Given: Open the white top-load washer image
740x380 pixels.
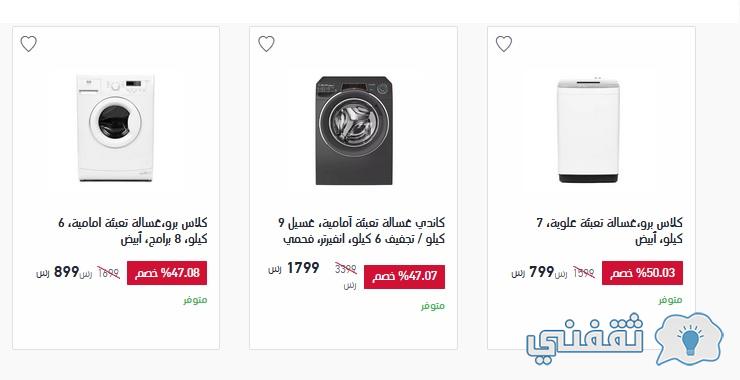Looking at the screenshot, I should click(588, 130).
